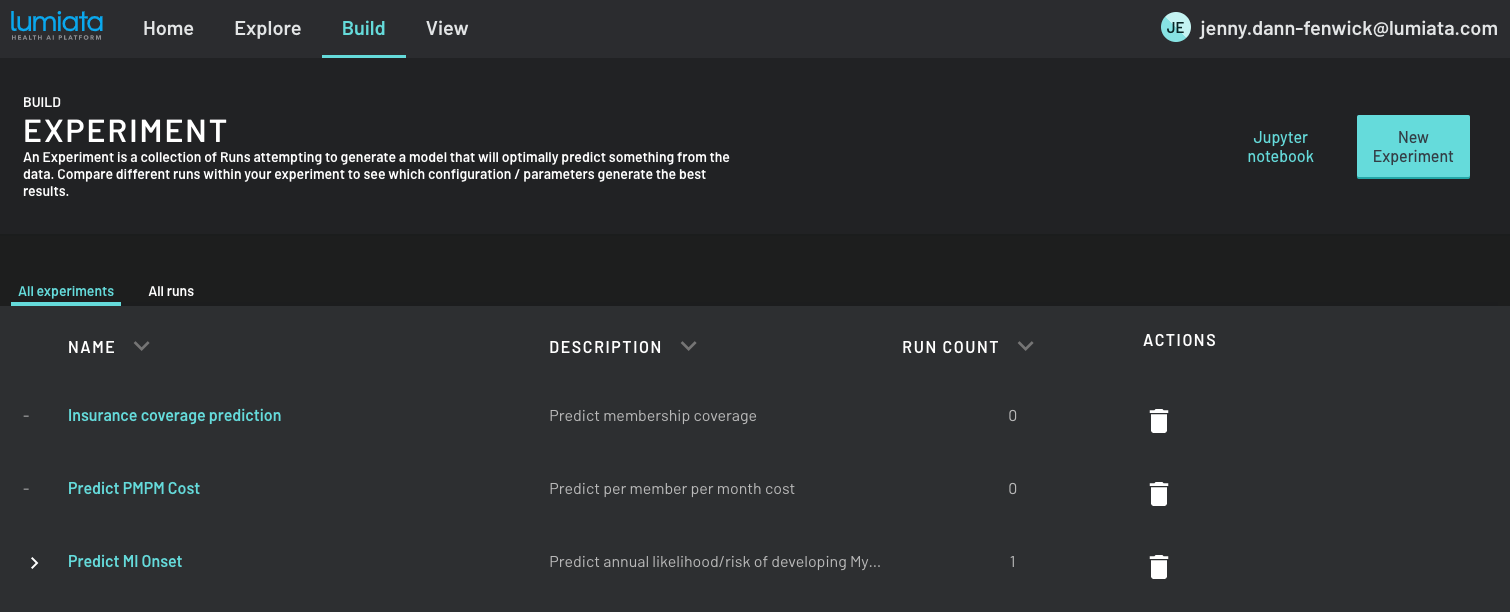Click the JE user avatar
Image resolution: width=1510 pixels, height=612 pixels.
1175,28
